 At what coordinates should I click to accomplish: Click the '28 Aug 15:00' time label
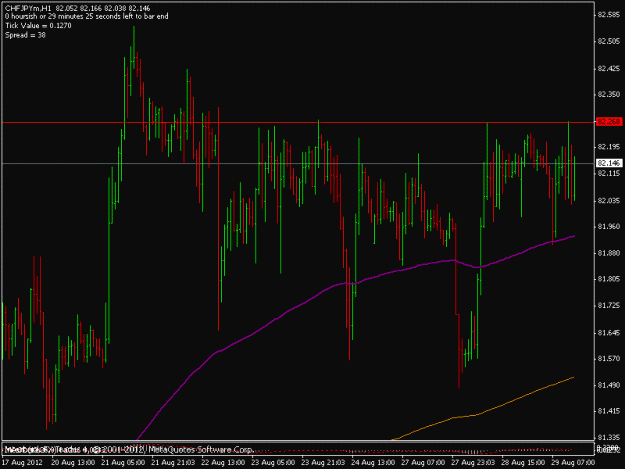coord(523,463)
